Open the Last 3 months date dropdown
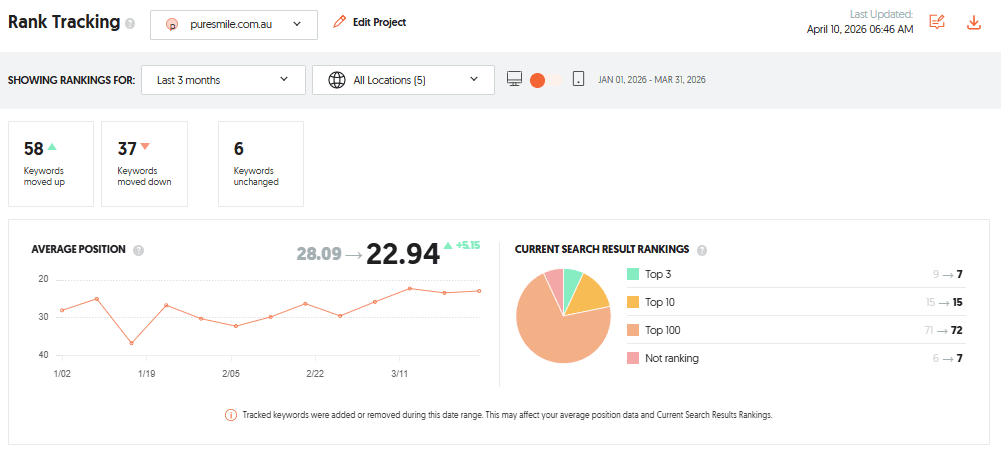This screenshot has height=453, width=1001. (x=223, y=80)
